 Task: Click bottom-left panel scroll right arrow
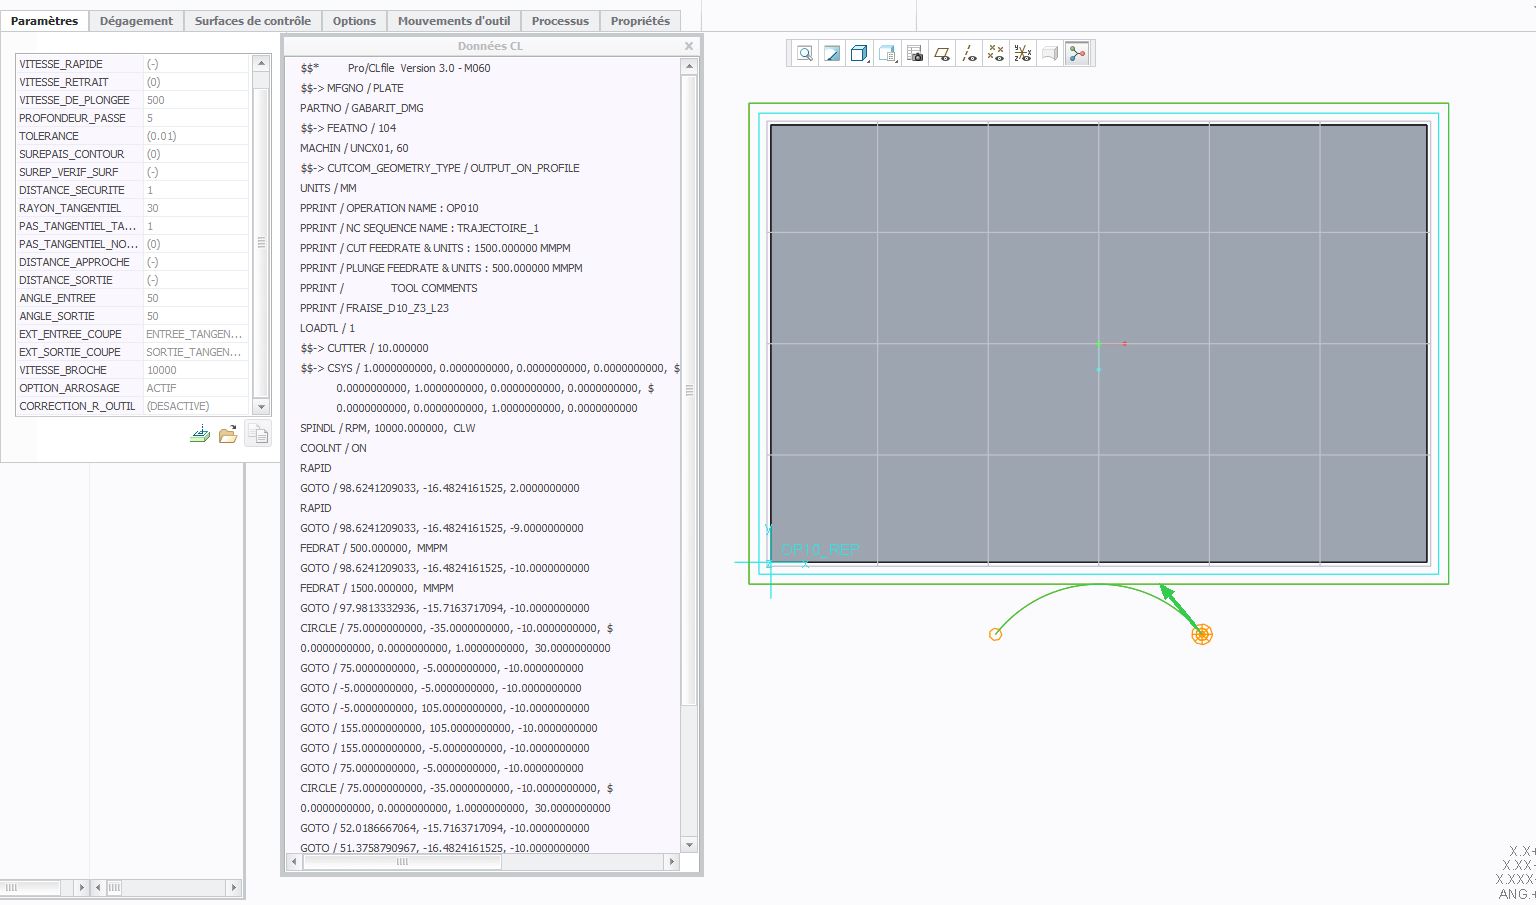pyautogui.click(x=233, y=887)
